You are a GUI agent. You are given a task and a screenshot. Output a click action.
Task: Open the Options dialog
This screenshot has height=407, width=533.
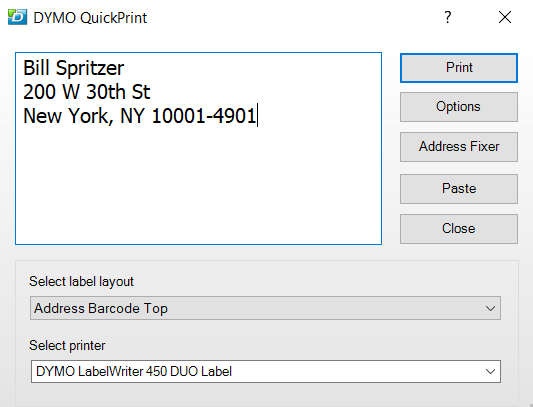[x=459, y=107]
